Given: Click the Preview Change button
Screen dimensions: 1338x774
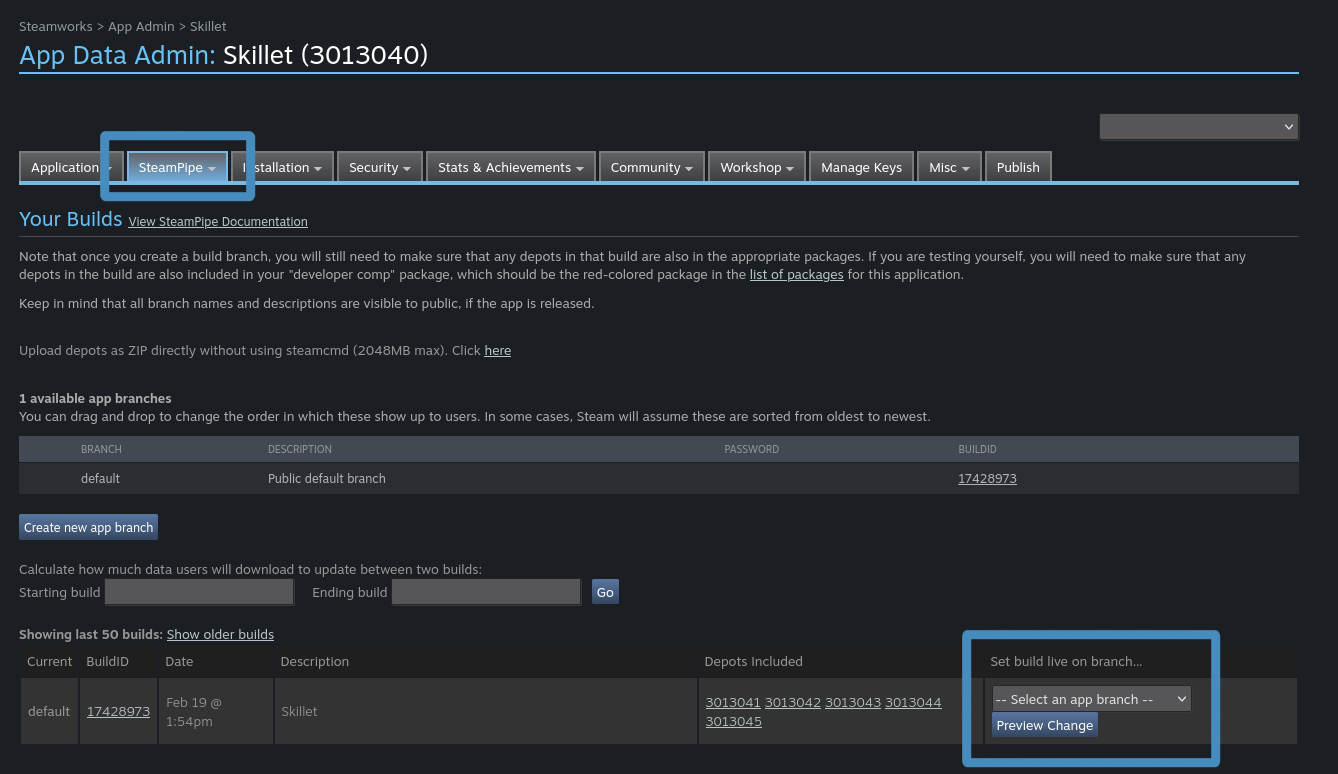Looking at the screenshot, I should pos(1044,726).
